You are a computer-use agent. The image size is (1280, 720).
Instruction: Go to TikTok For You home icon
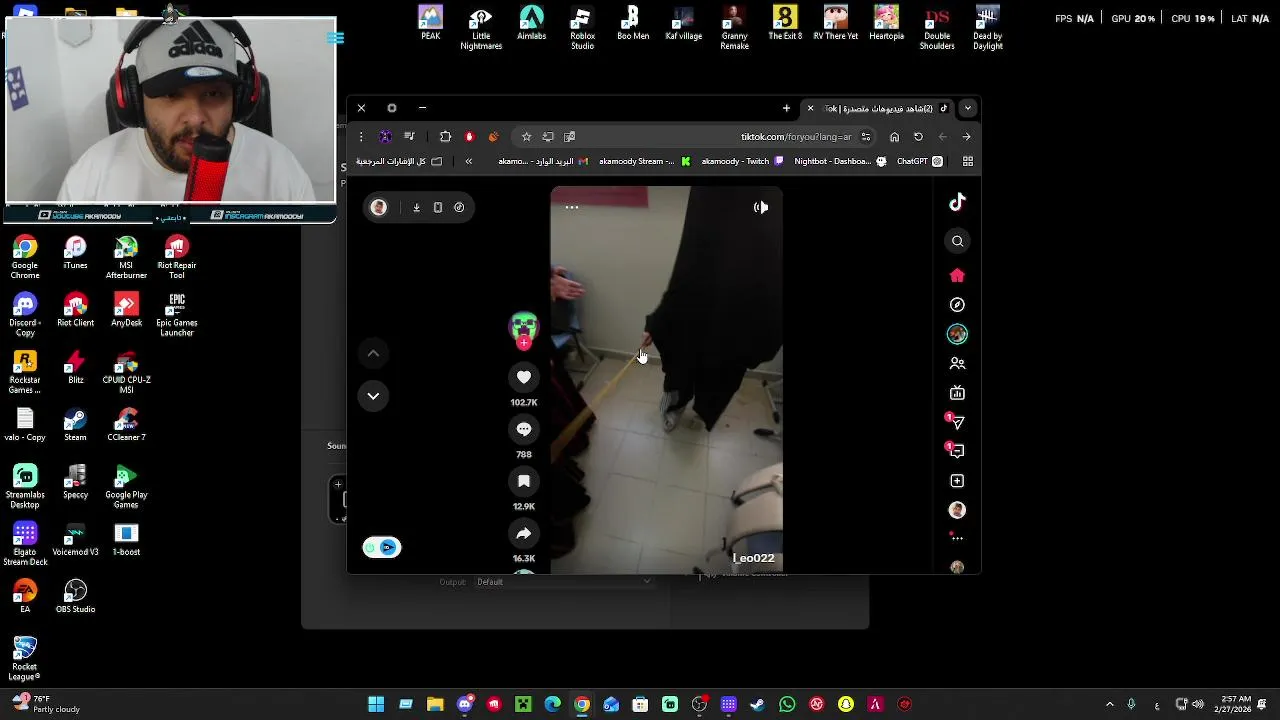[957, 275]
